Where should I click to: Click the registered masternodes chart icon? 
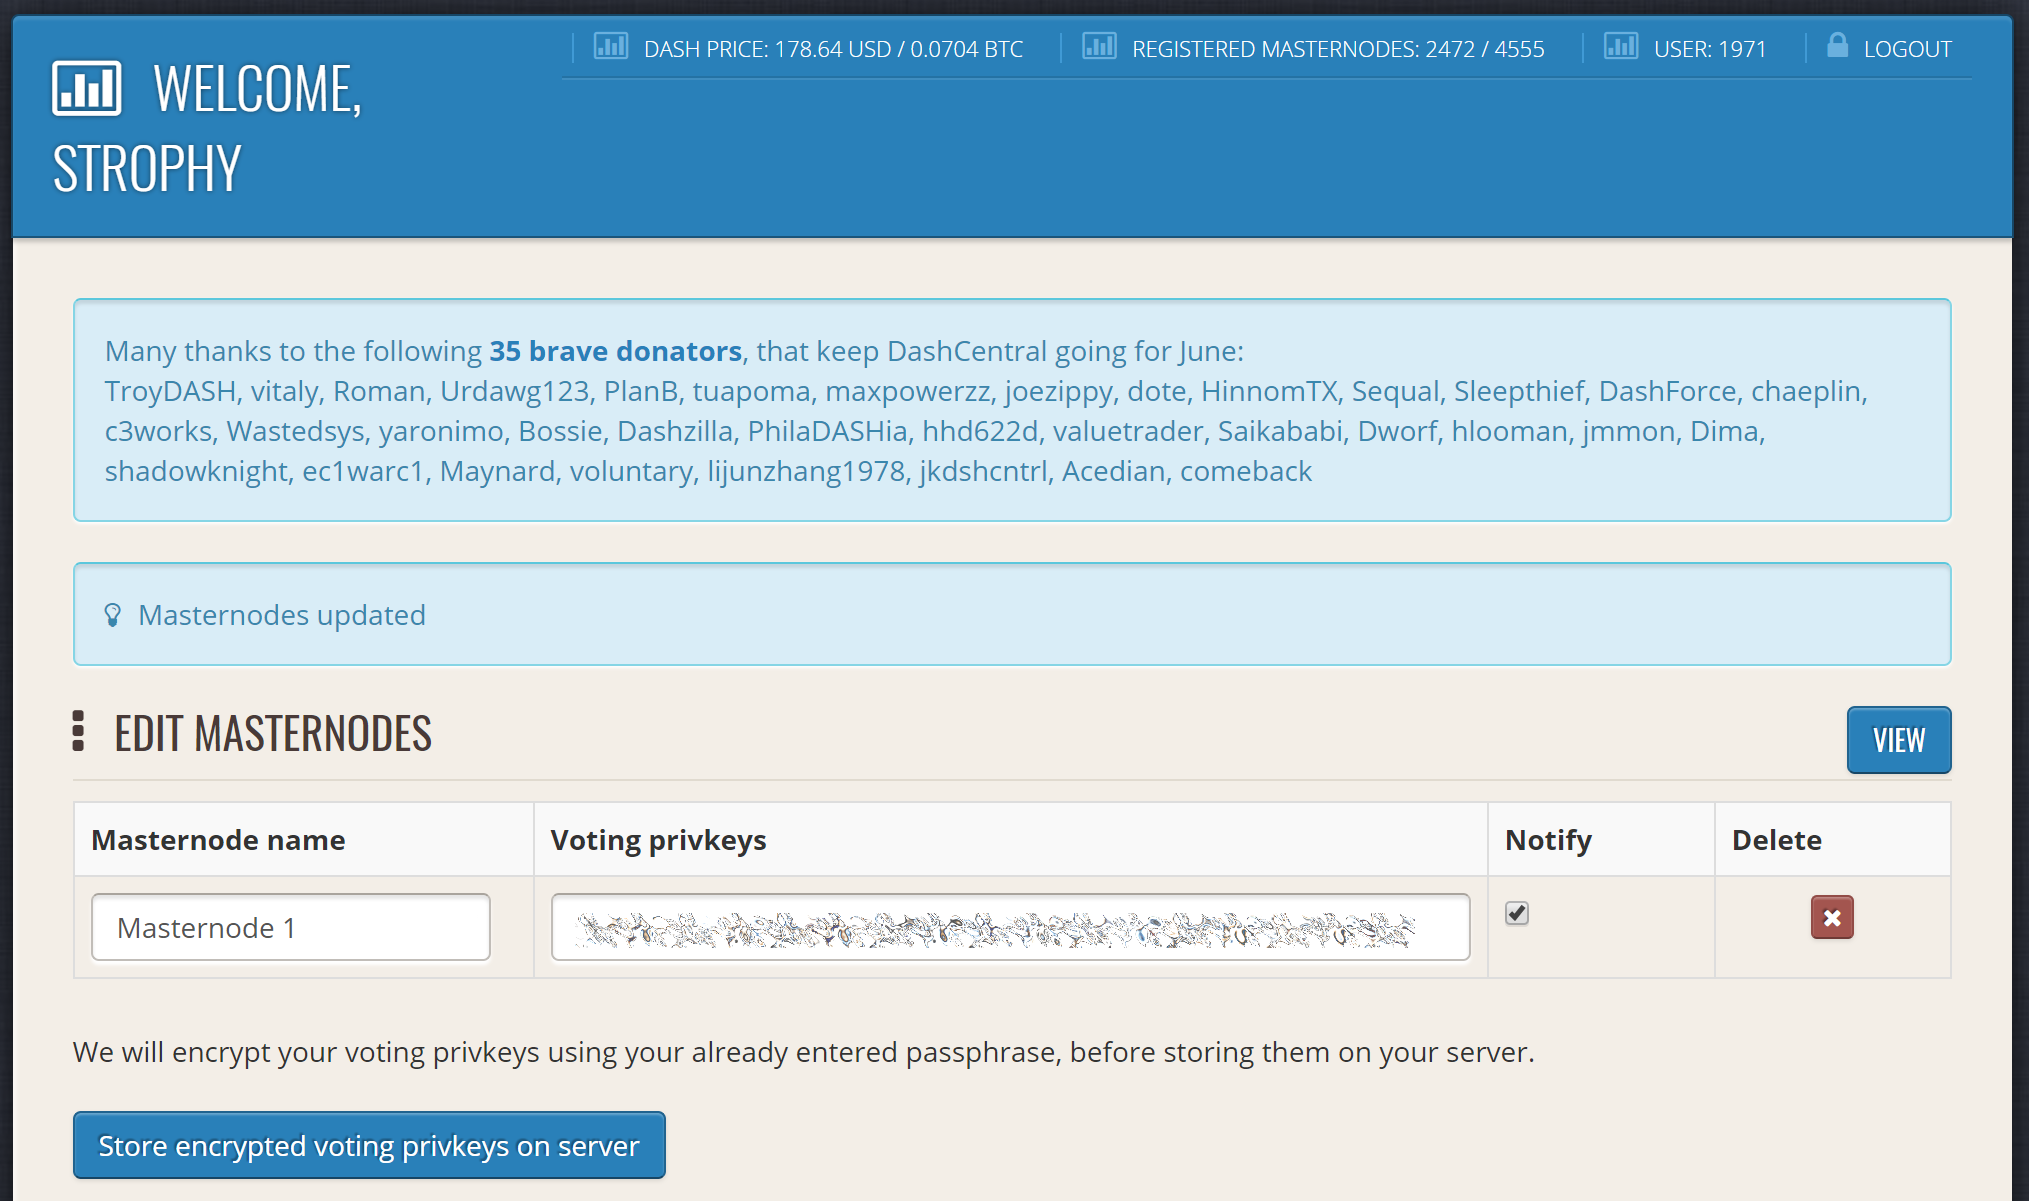[1099, 47]
